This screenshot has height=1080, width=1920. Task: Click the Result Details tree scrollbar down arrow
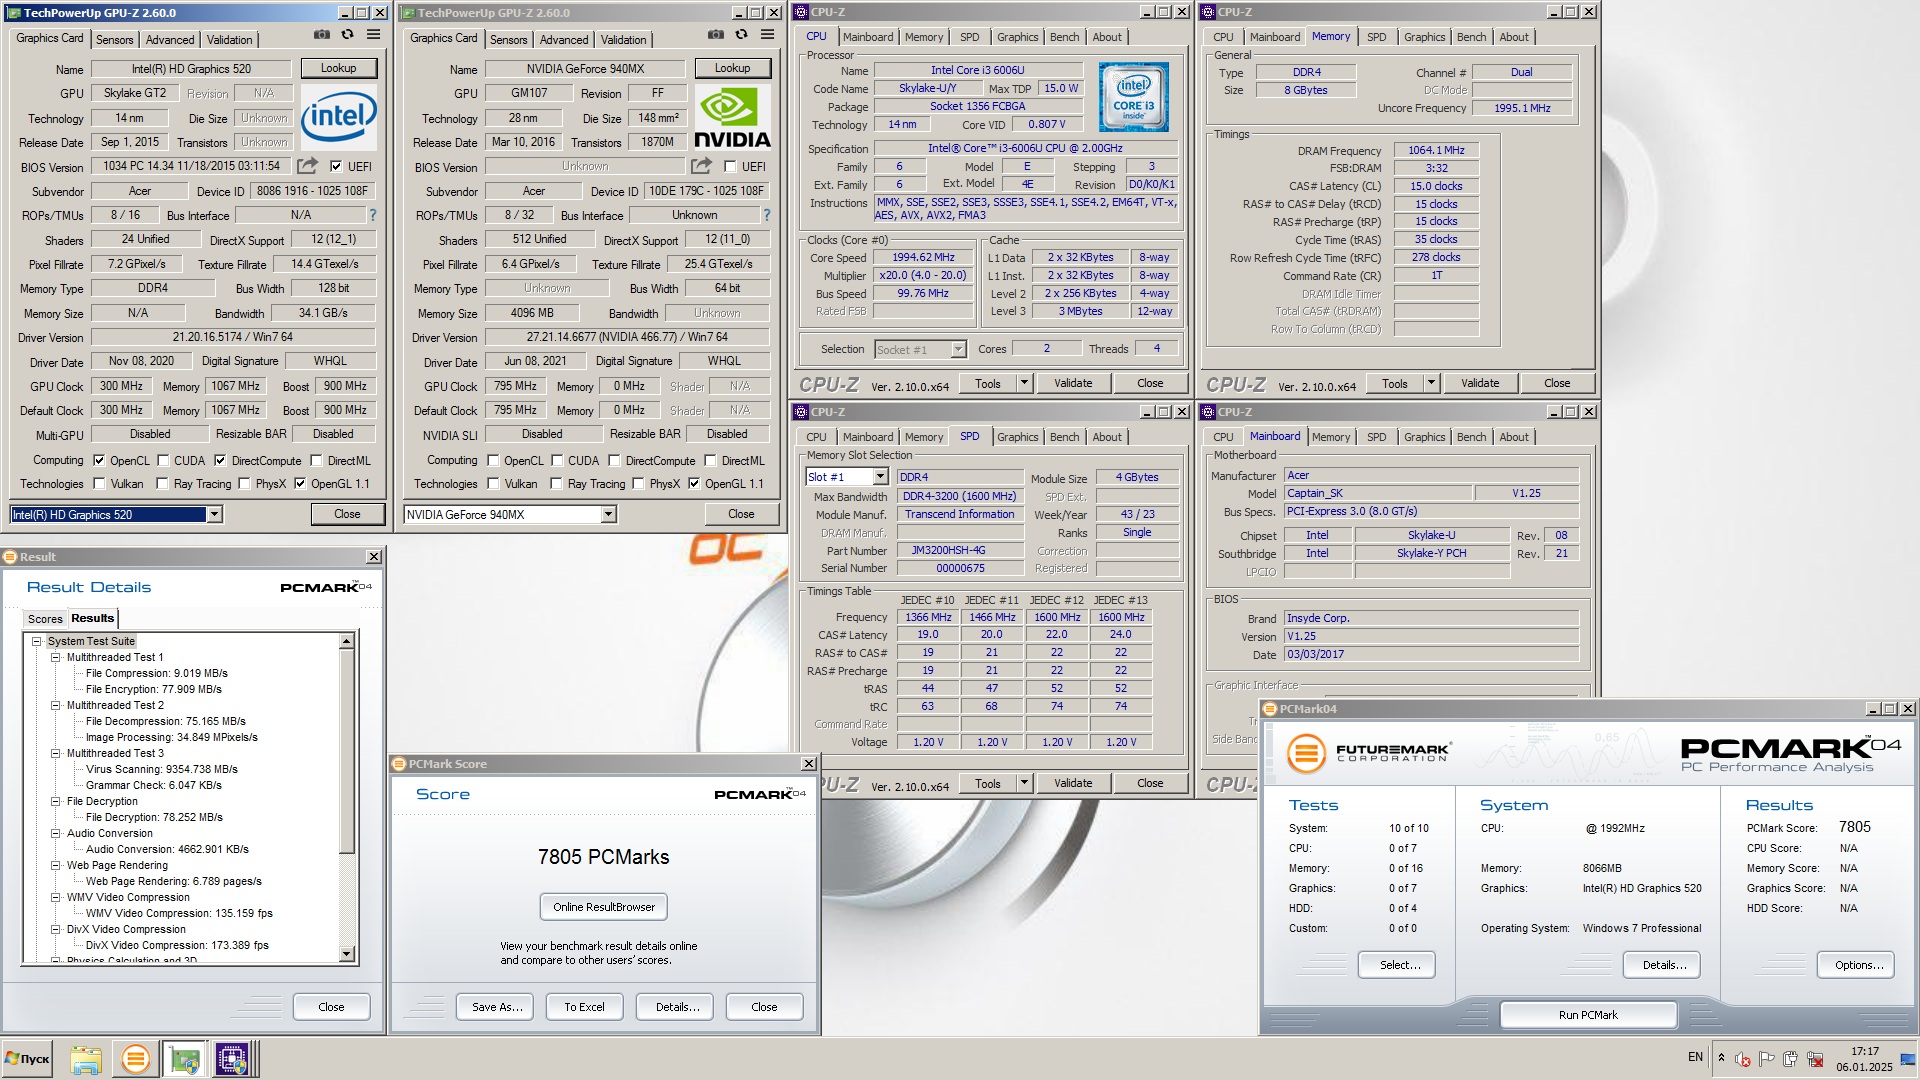click(x=347, y=955)
